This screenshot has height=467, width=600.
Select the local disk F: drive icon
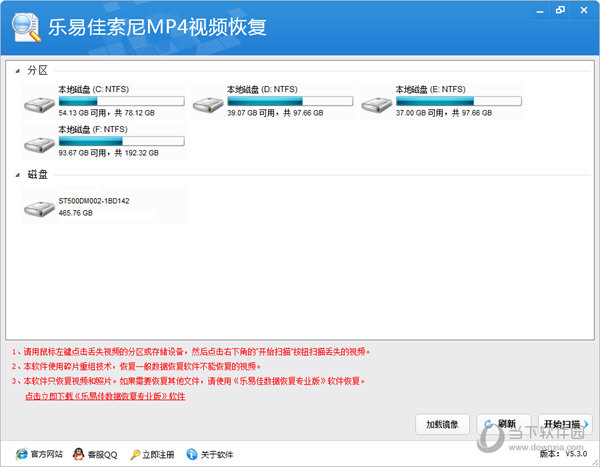click(39, 145)
